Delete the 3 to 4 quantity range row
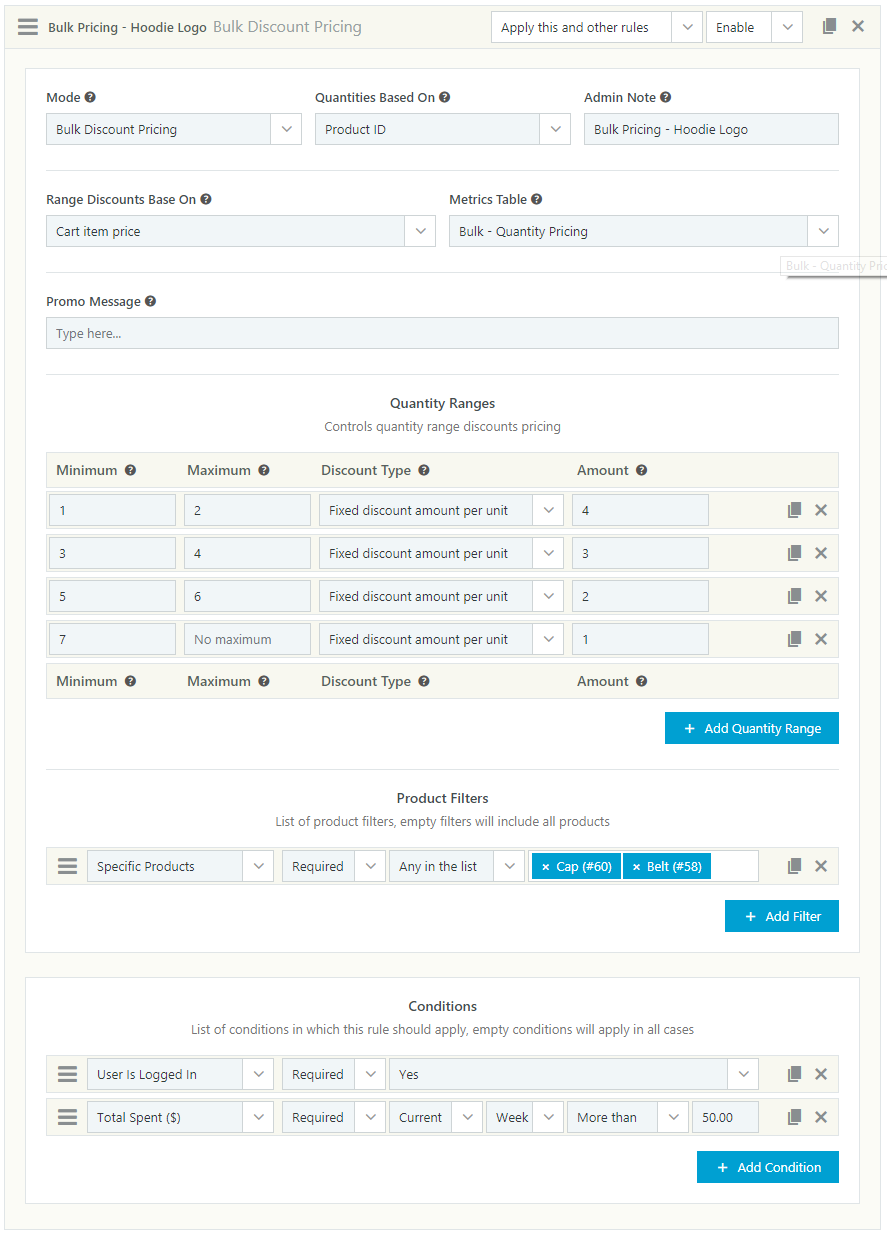This screenshot has height=1235, width=887. [821, 553]
